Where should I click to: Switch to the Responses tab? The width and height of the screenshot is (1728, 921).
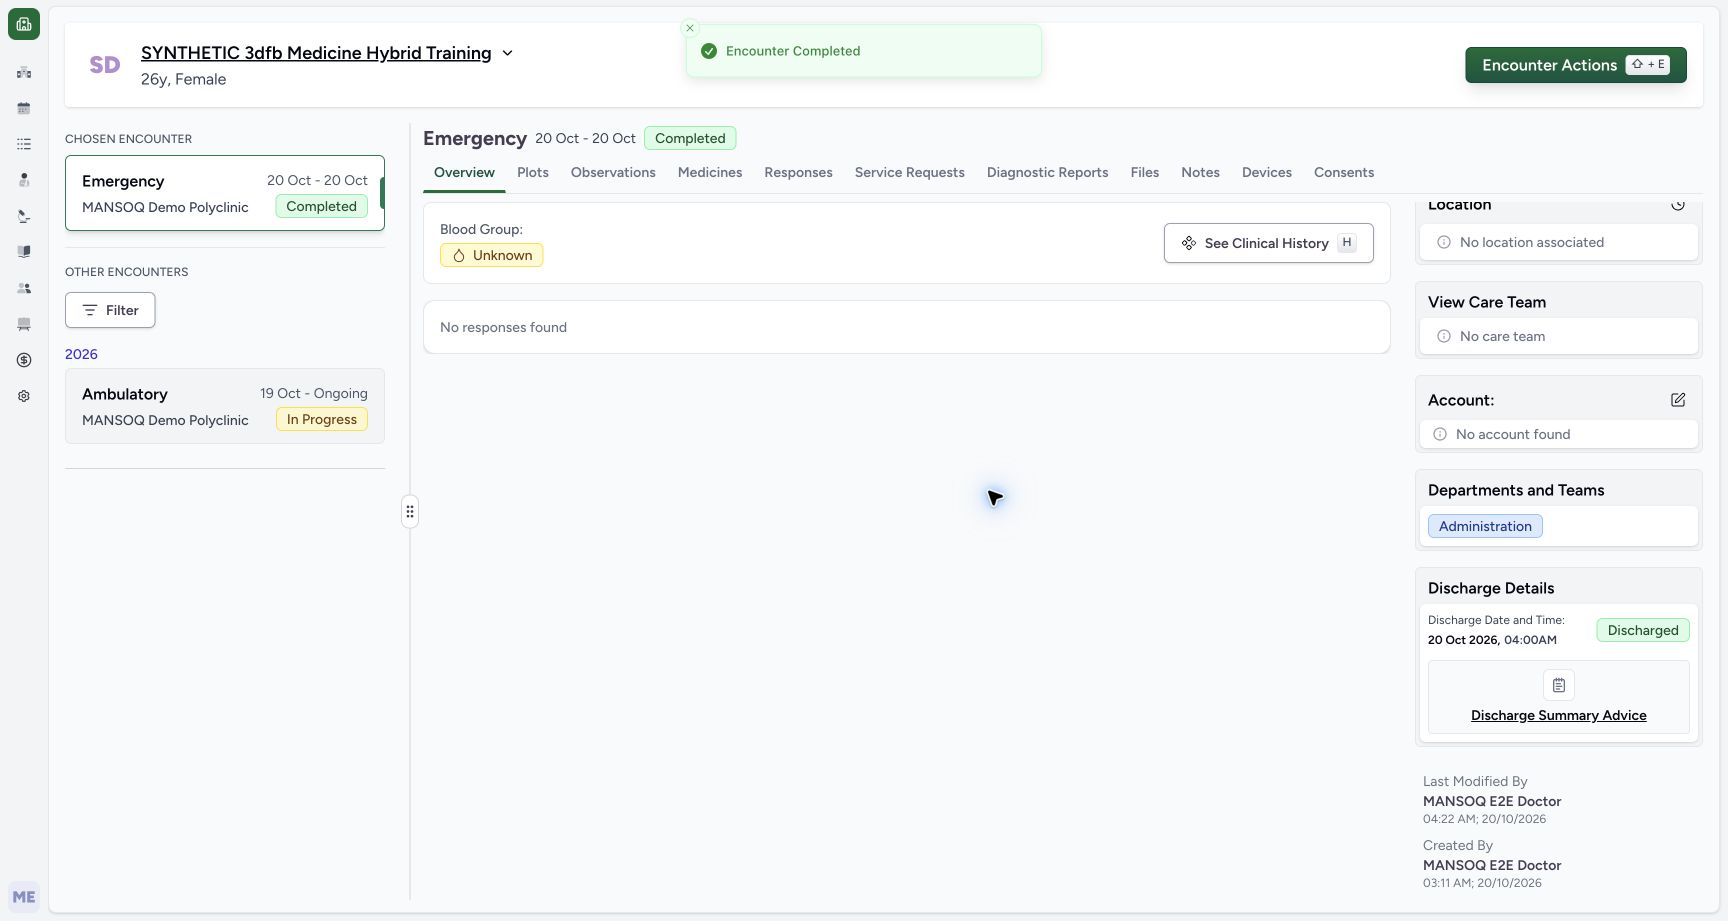(x=798, y=172)
